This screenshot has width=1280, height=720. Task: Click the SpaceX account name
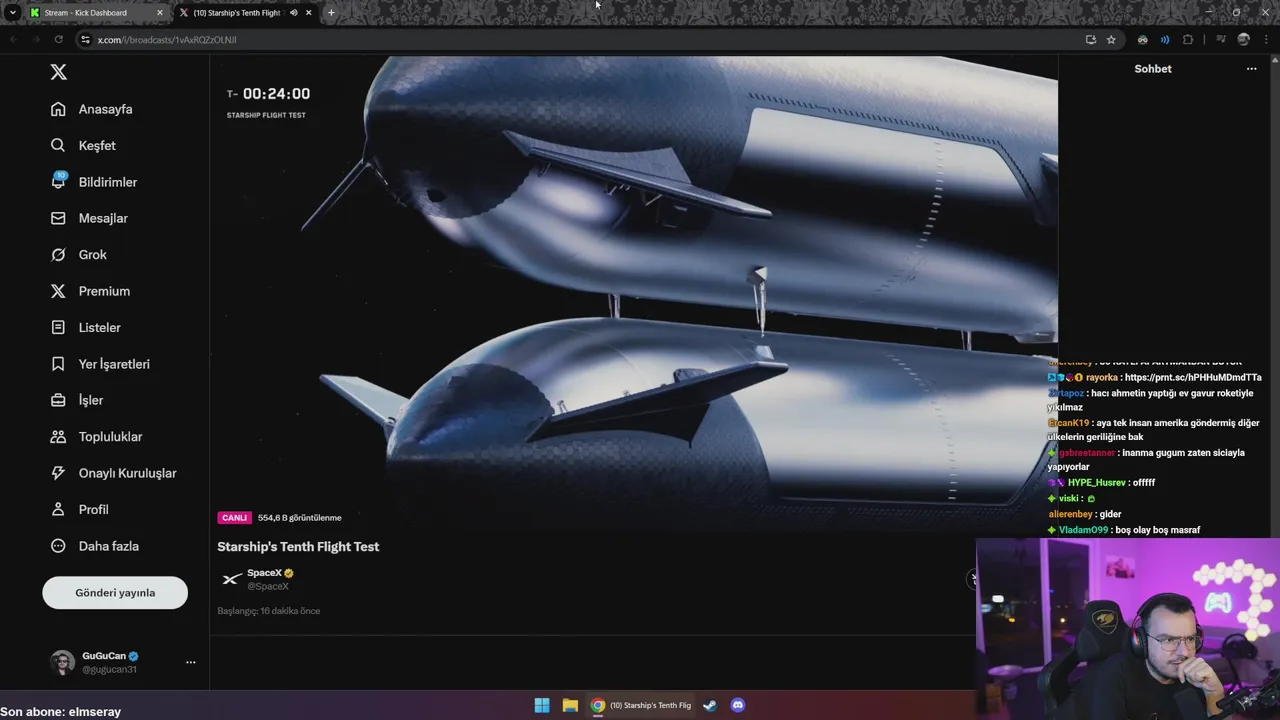pyautogui.click(x=265, y=573)
